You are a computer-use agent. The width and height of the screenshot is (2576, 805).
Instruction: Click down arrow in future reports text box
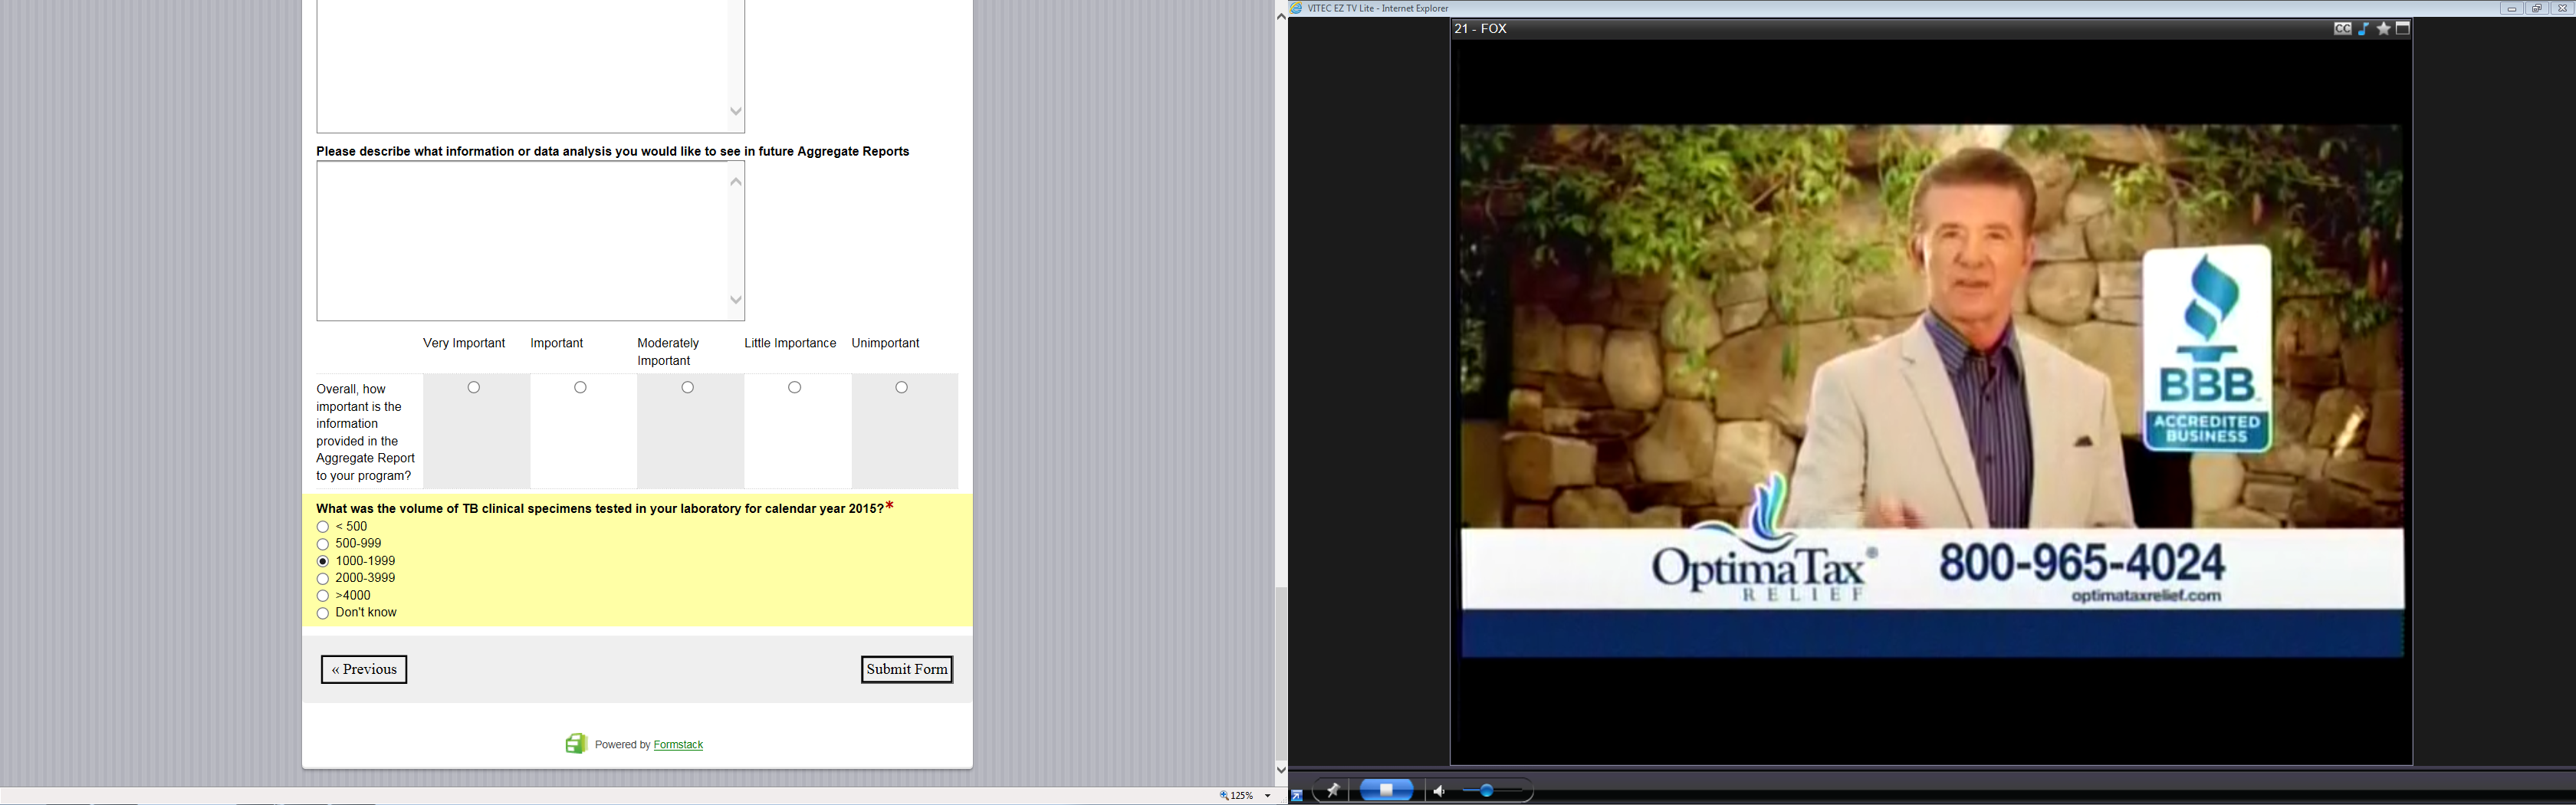pyautogui.click(x=736, y=300)
